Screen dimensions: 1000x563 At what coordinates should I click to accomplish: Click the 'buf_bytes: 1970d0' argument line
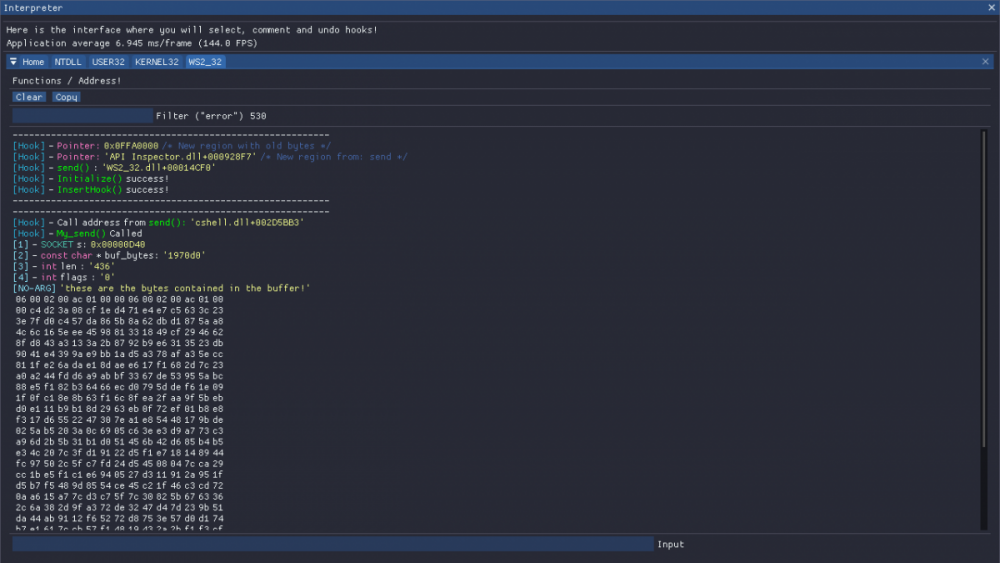pos(108,255)
